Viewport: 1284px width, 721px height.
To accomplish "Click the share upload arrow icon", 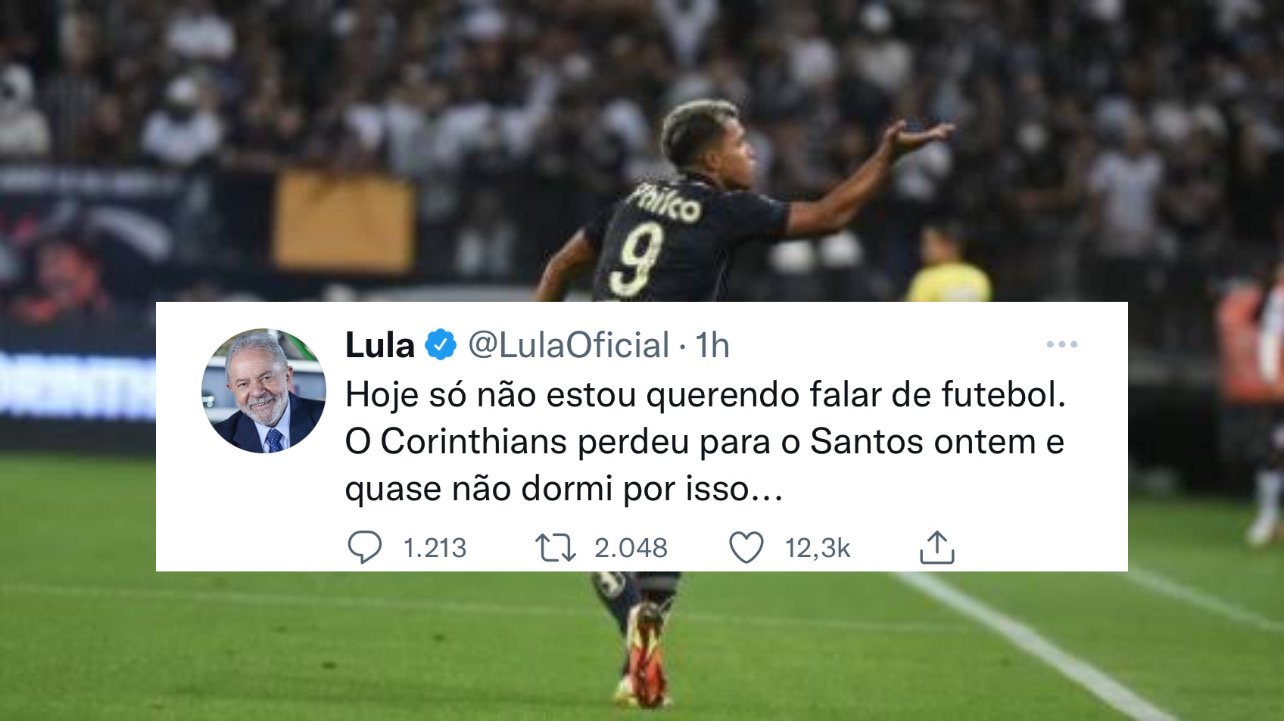I will tap(937, 547).
